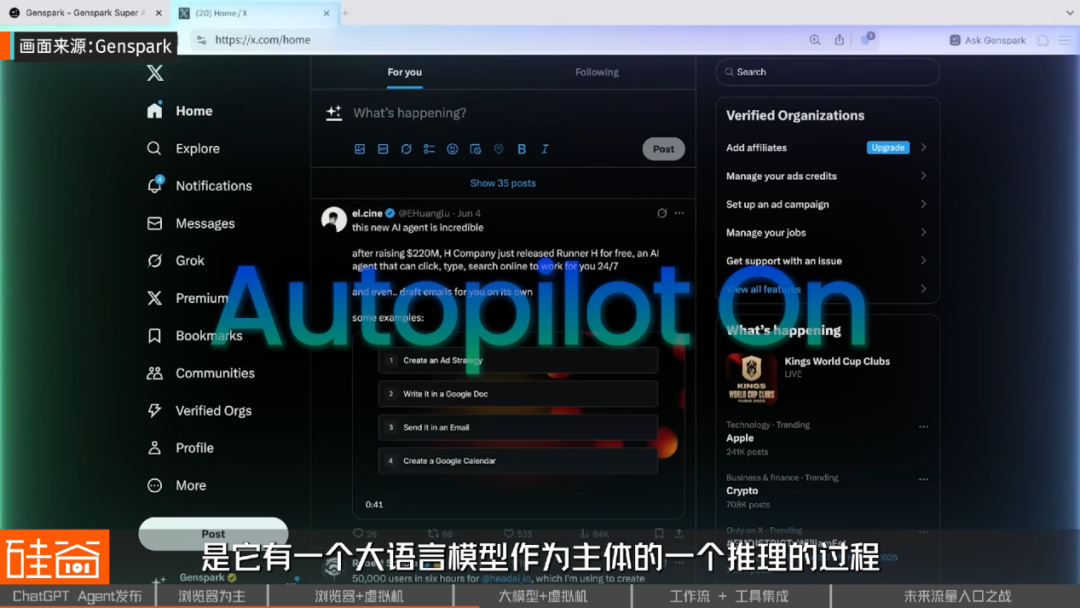Toggle bold formatting in composer
This screenshot has width=1080, height=608.
[521, 149]
